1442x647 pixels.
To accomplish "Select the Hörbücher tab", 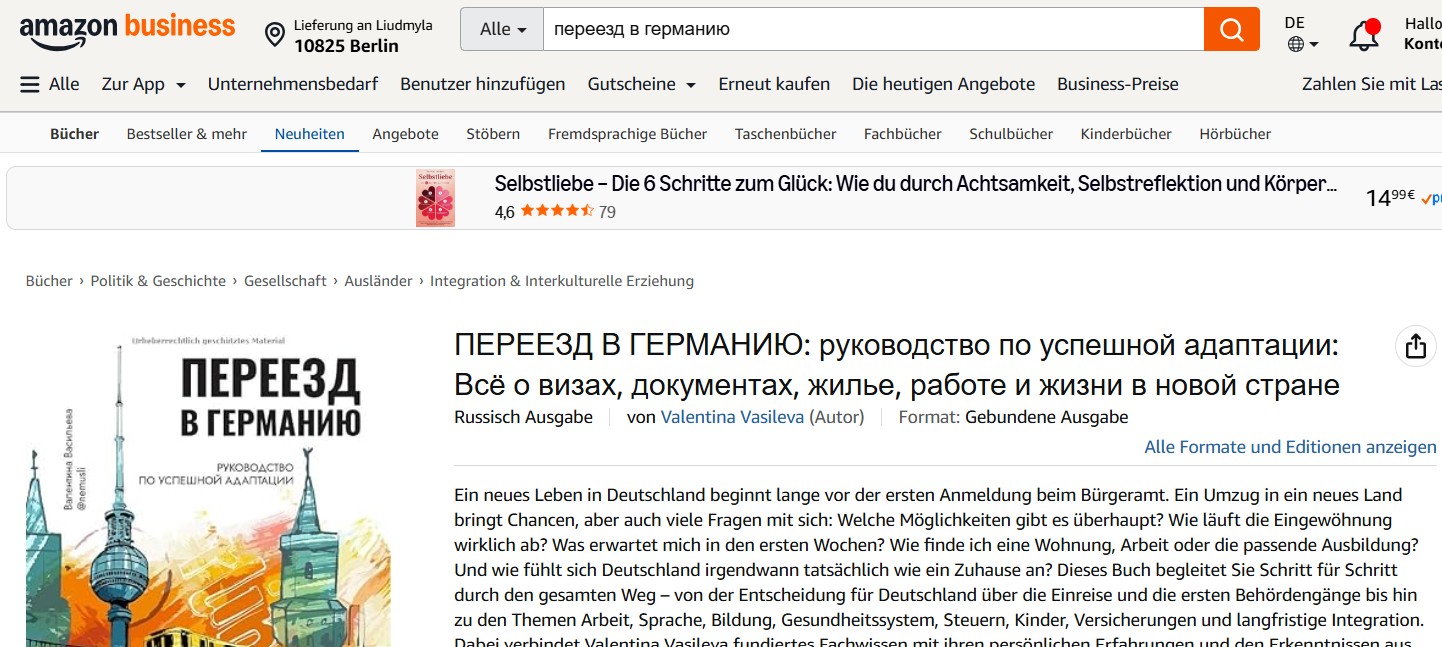I will pos(1235,134).
